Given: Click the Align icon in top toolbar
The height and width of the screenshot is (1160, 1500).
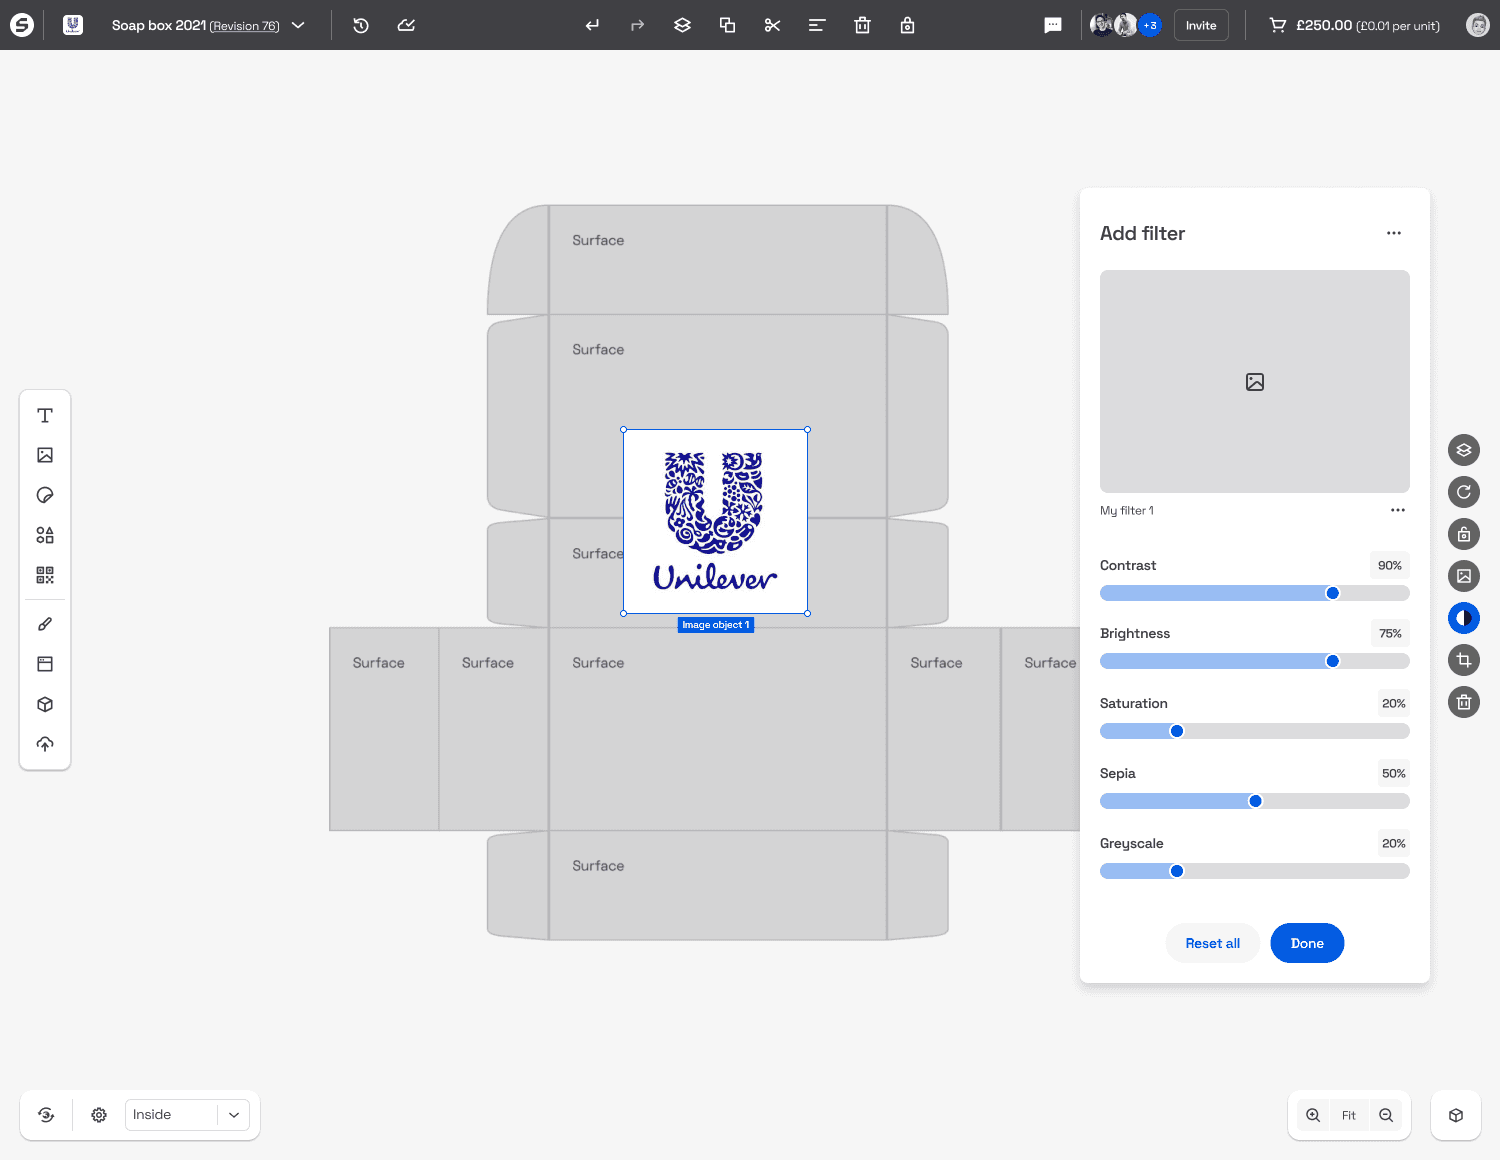Looking at the screenshot, I should (x=817, y=25).
